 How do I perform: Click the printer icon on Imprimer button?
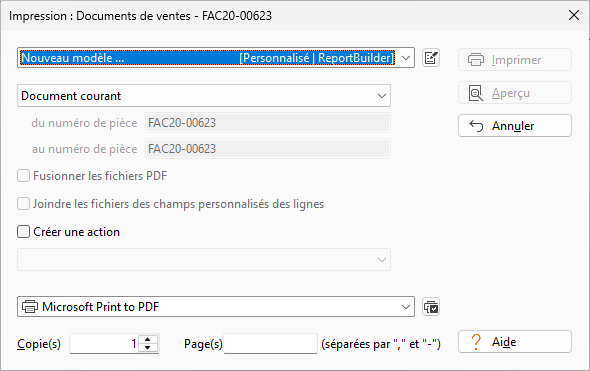tap(476, 60)
